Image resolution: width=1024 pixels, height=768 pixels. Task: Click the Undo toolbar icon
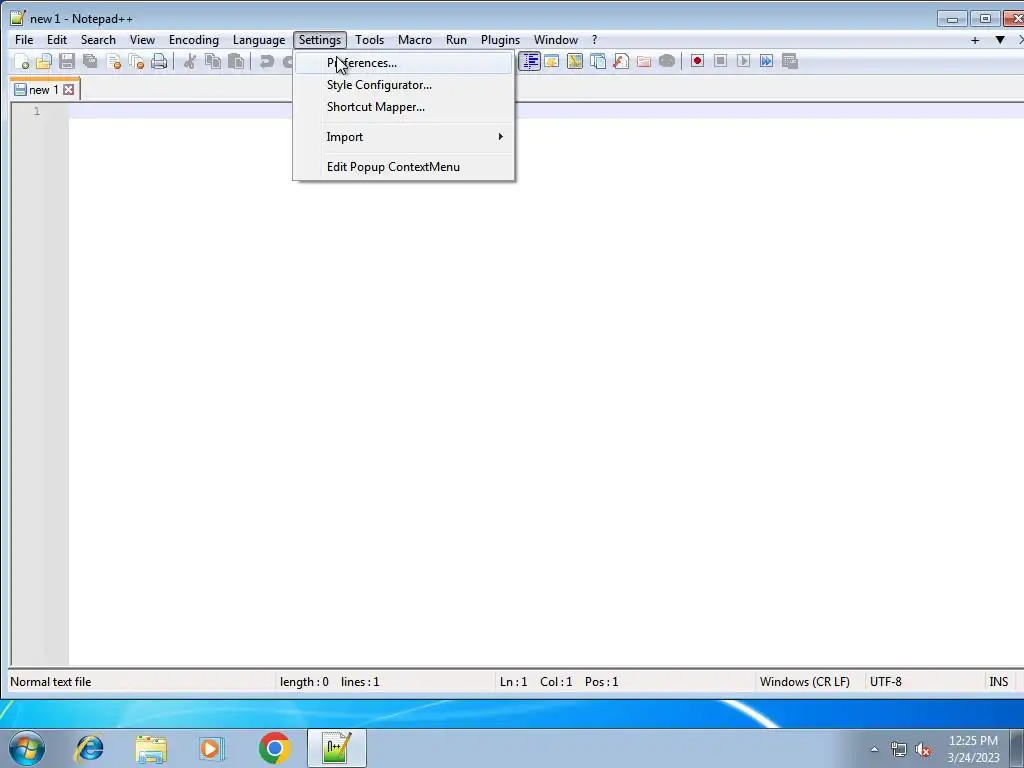click(266, 61)
